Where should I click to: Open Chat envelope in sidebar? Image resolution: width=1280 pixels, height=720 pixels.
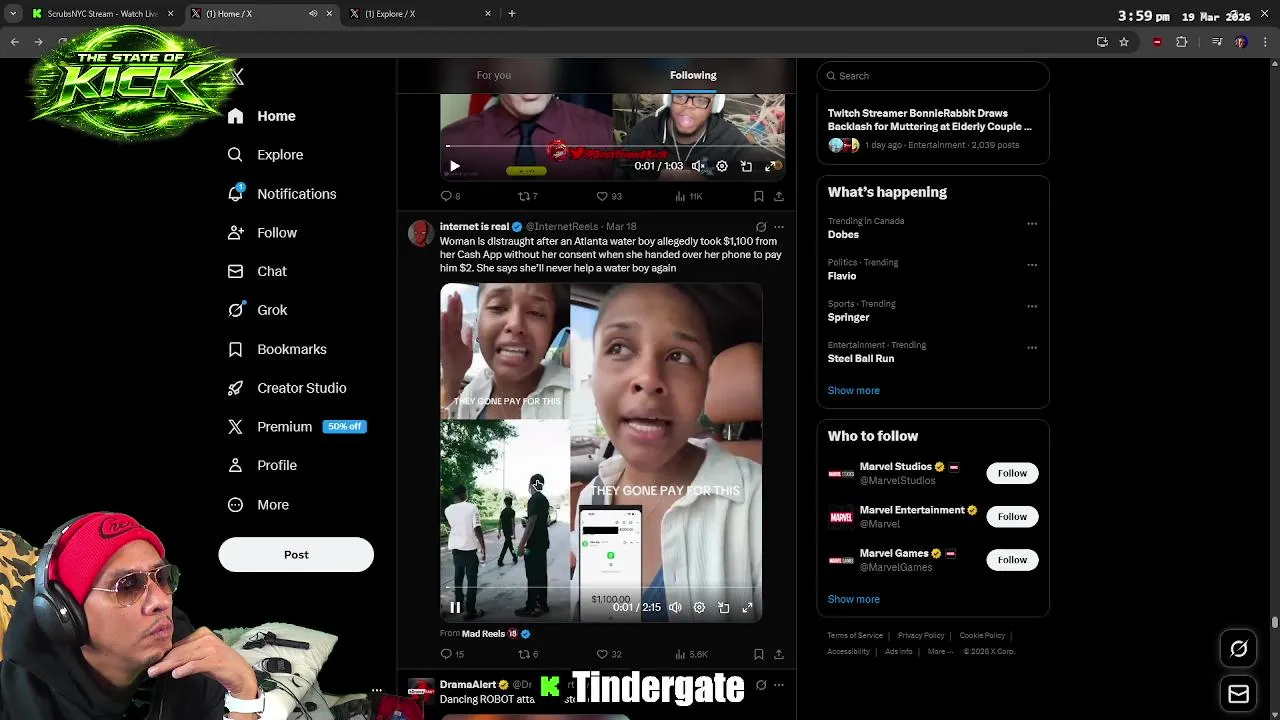(x=257, y=271)
